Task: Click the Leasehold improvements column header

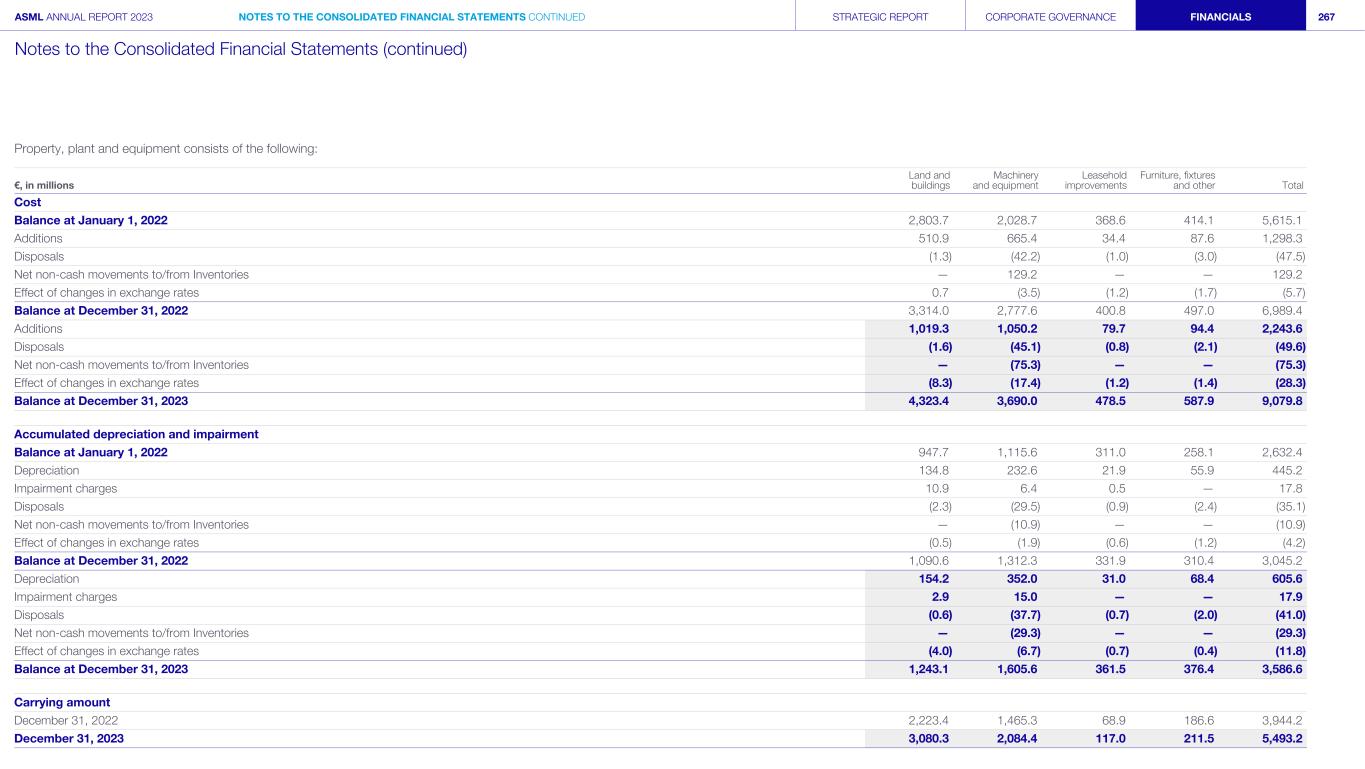Action: pyautogui.click(x=1095, y=180)
